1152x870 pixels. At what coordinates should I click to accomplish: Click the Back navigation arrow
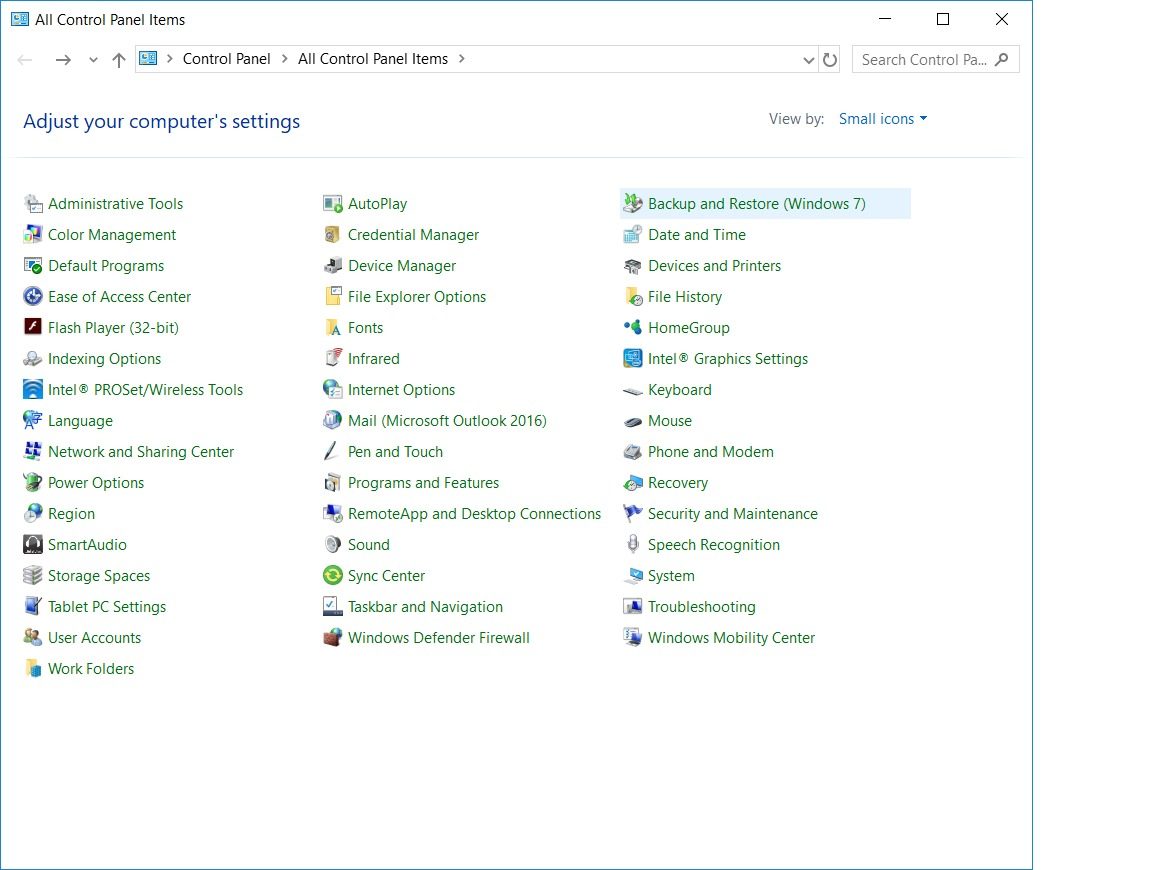click(x=25, y=60)
